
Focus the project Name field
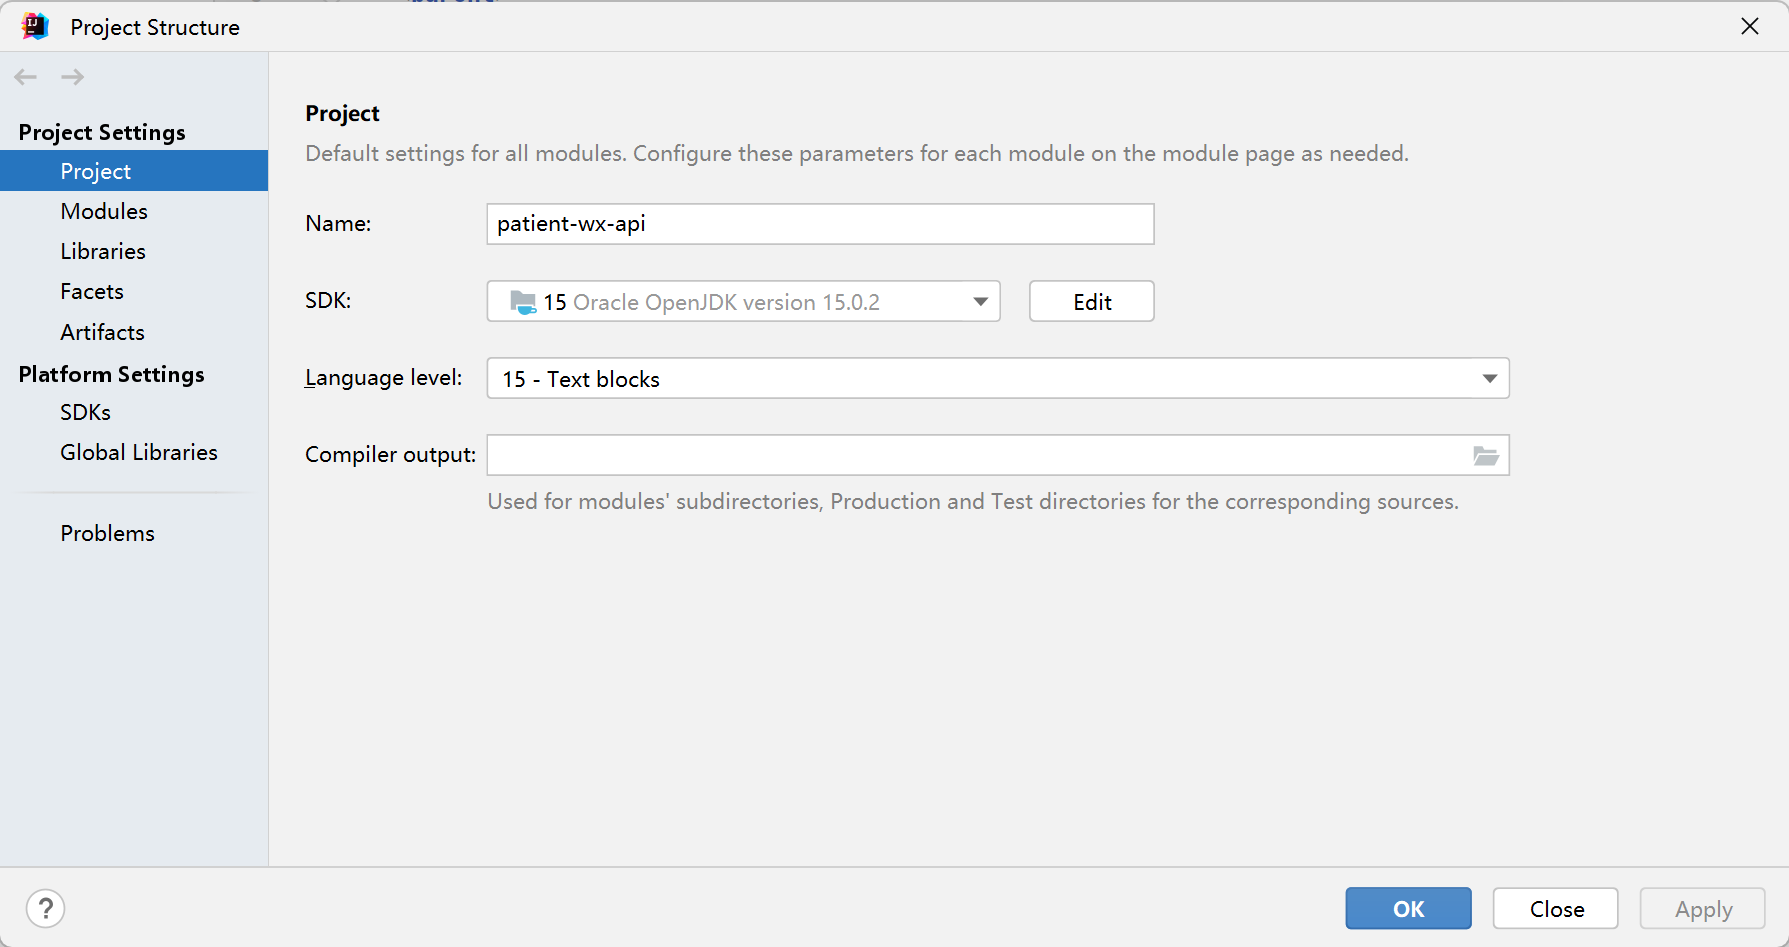pyautogui.click(x=820, y=224)
